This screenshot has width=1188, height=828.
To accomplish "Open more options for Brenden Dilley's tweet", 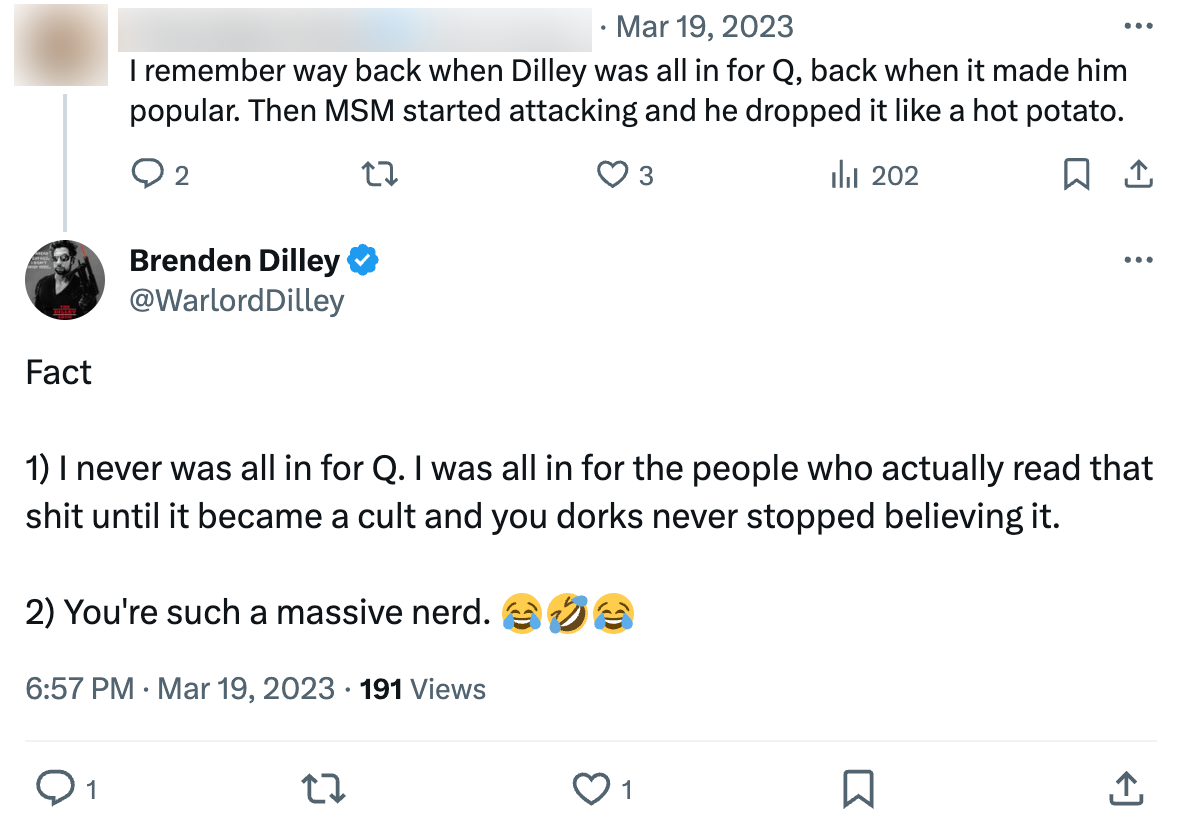I will click(x=1139, y=259).
